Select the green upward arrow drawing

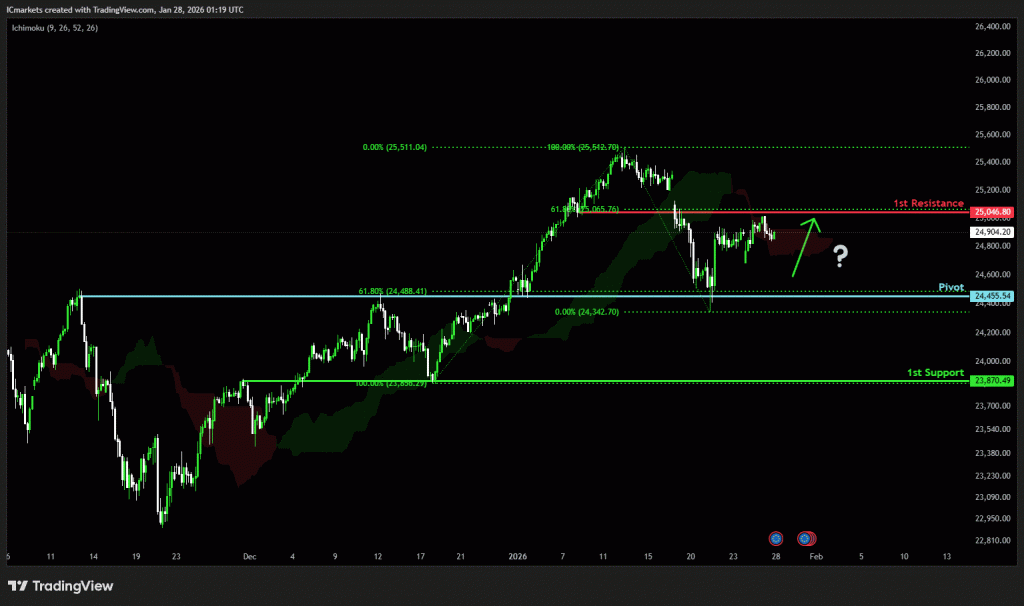coord(805,245)
